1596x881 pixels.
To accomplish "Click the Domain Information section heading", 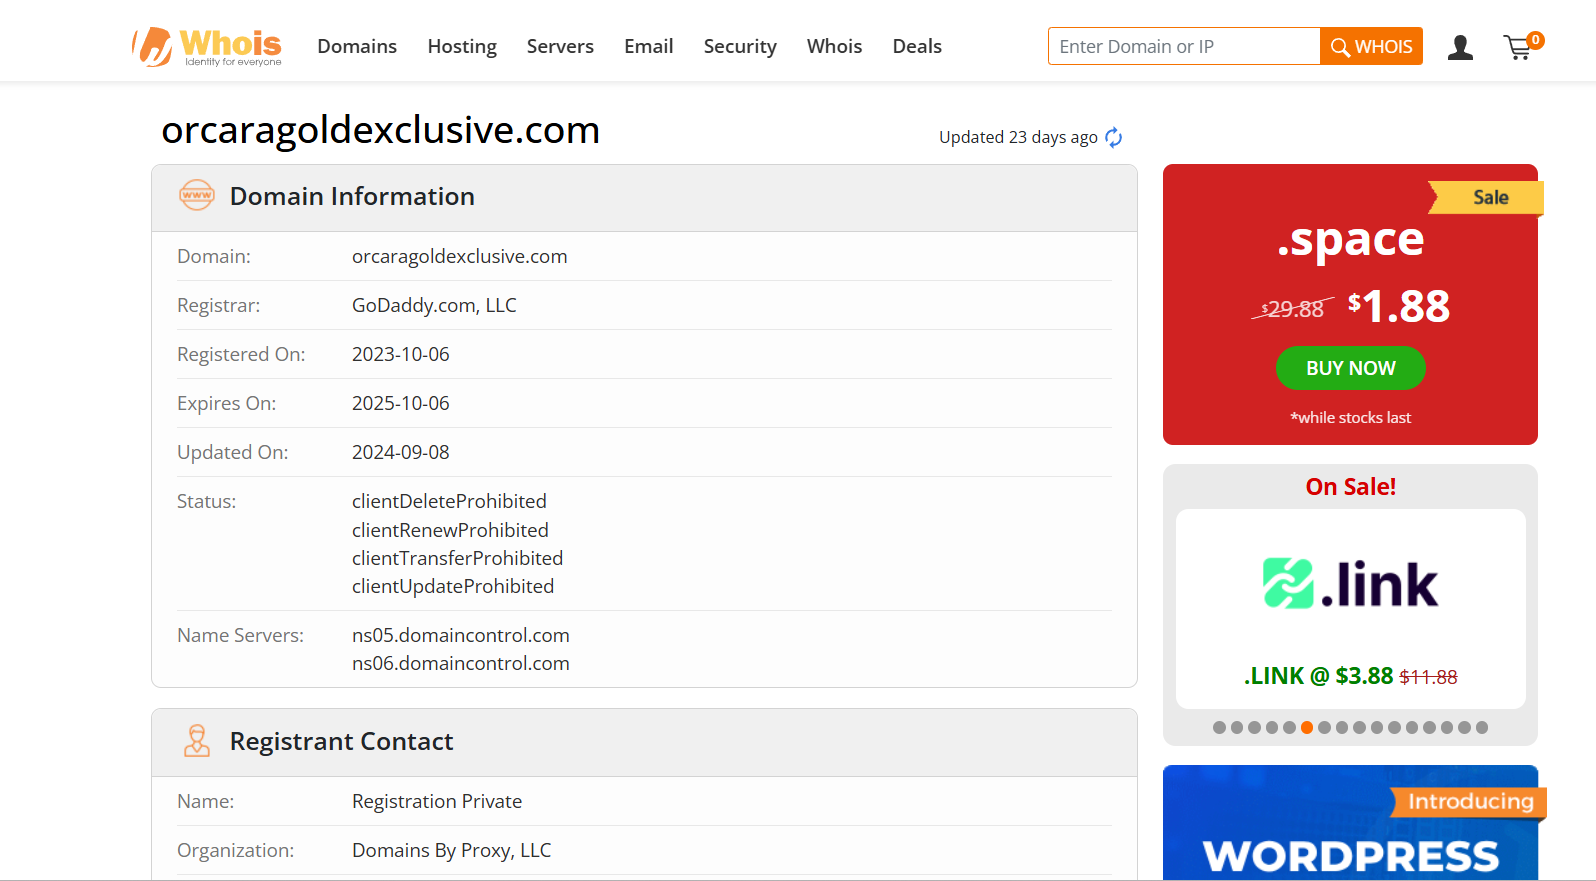I will coord(352,196).
